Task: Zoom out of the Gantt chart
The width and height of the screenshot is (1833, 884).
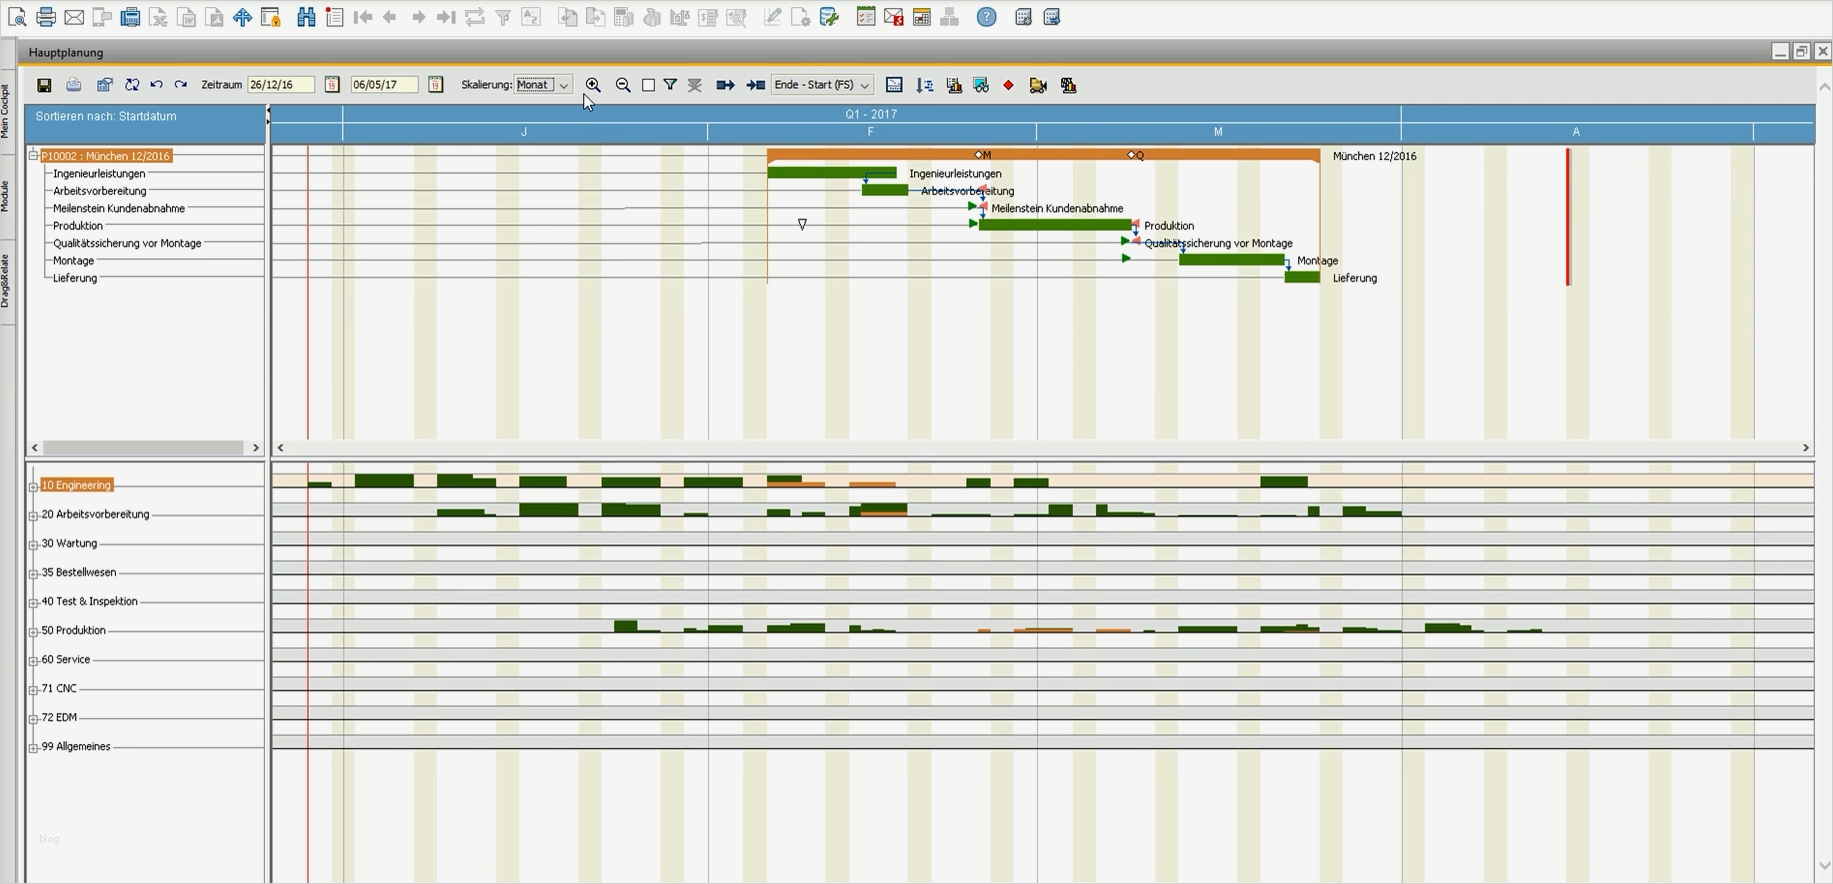Action: point(623,85)
